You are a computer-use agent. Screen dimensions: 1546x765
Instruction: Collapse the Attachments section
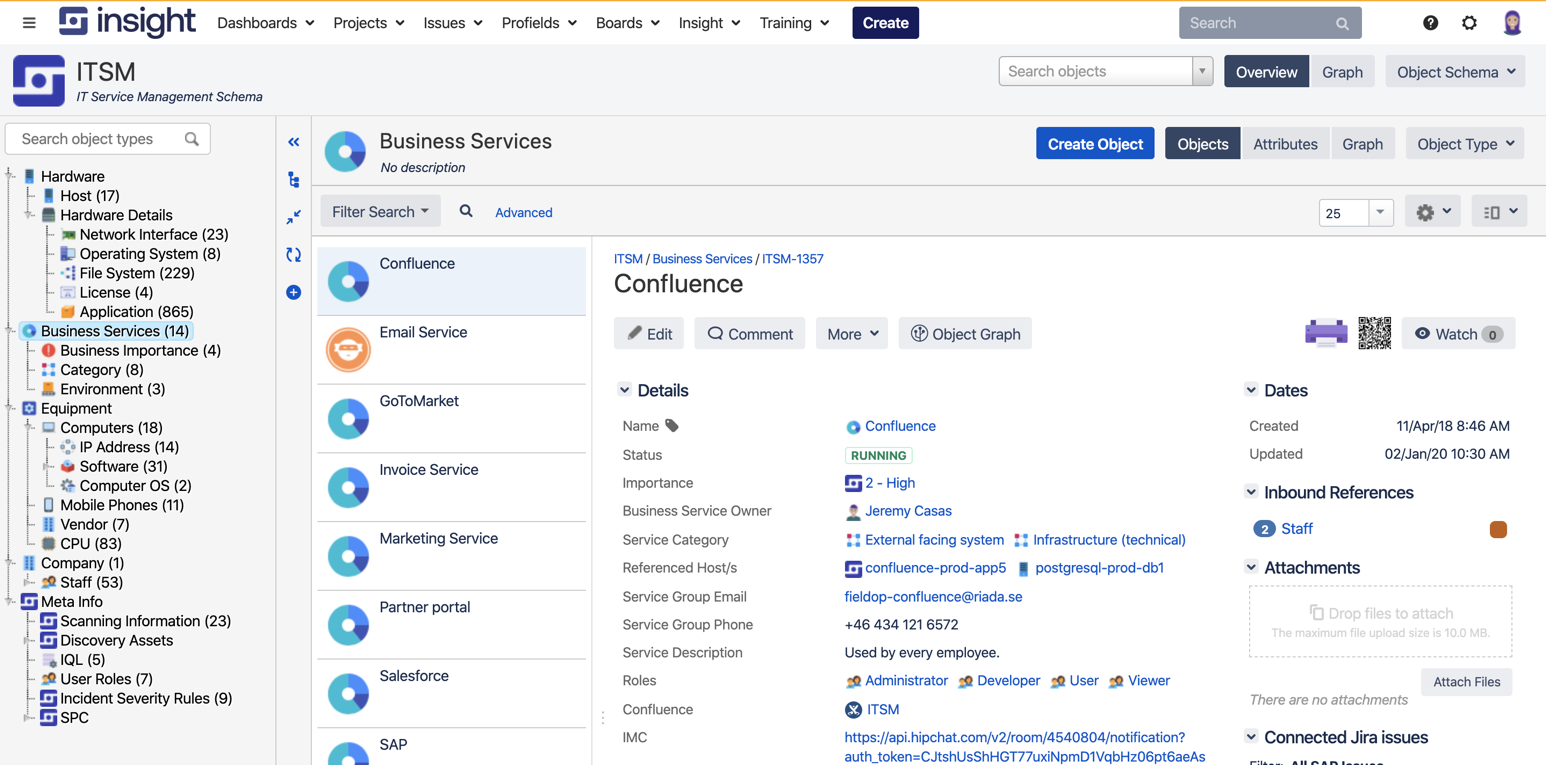1251,567
